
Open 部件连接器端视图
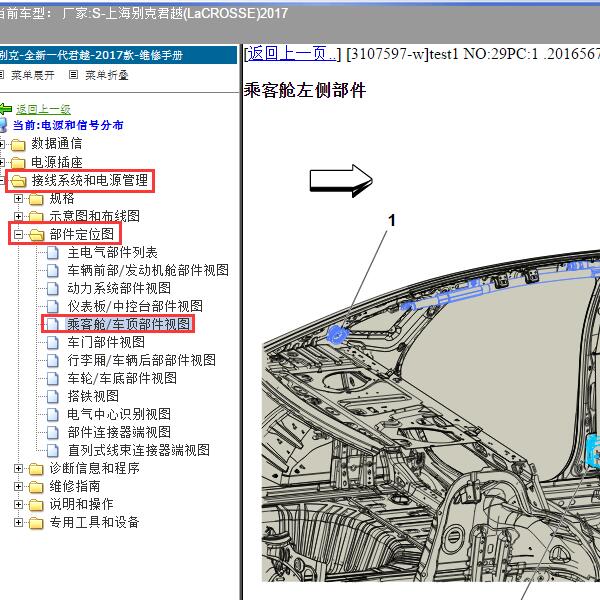click(119, 432)
